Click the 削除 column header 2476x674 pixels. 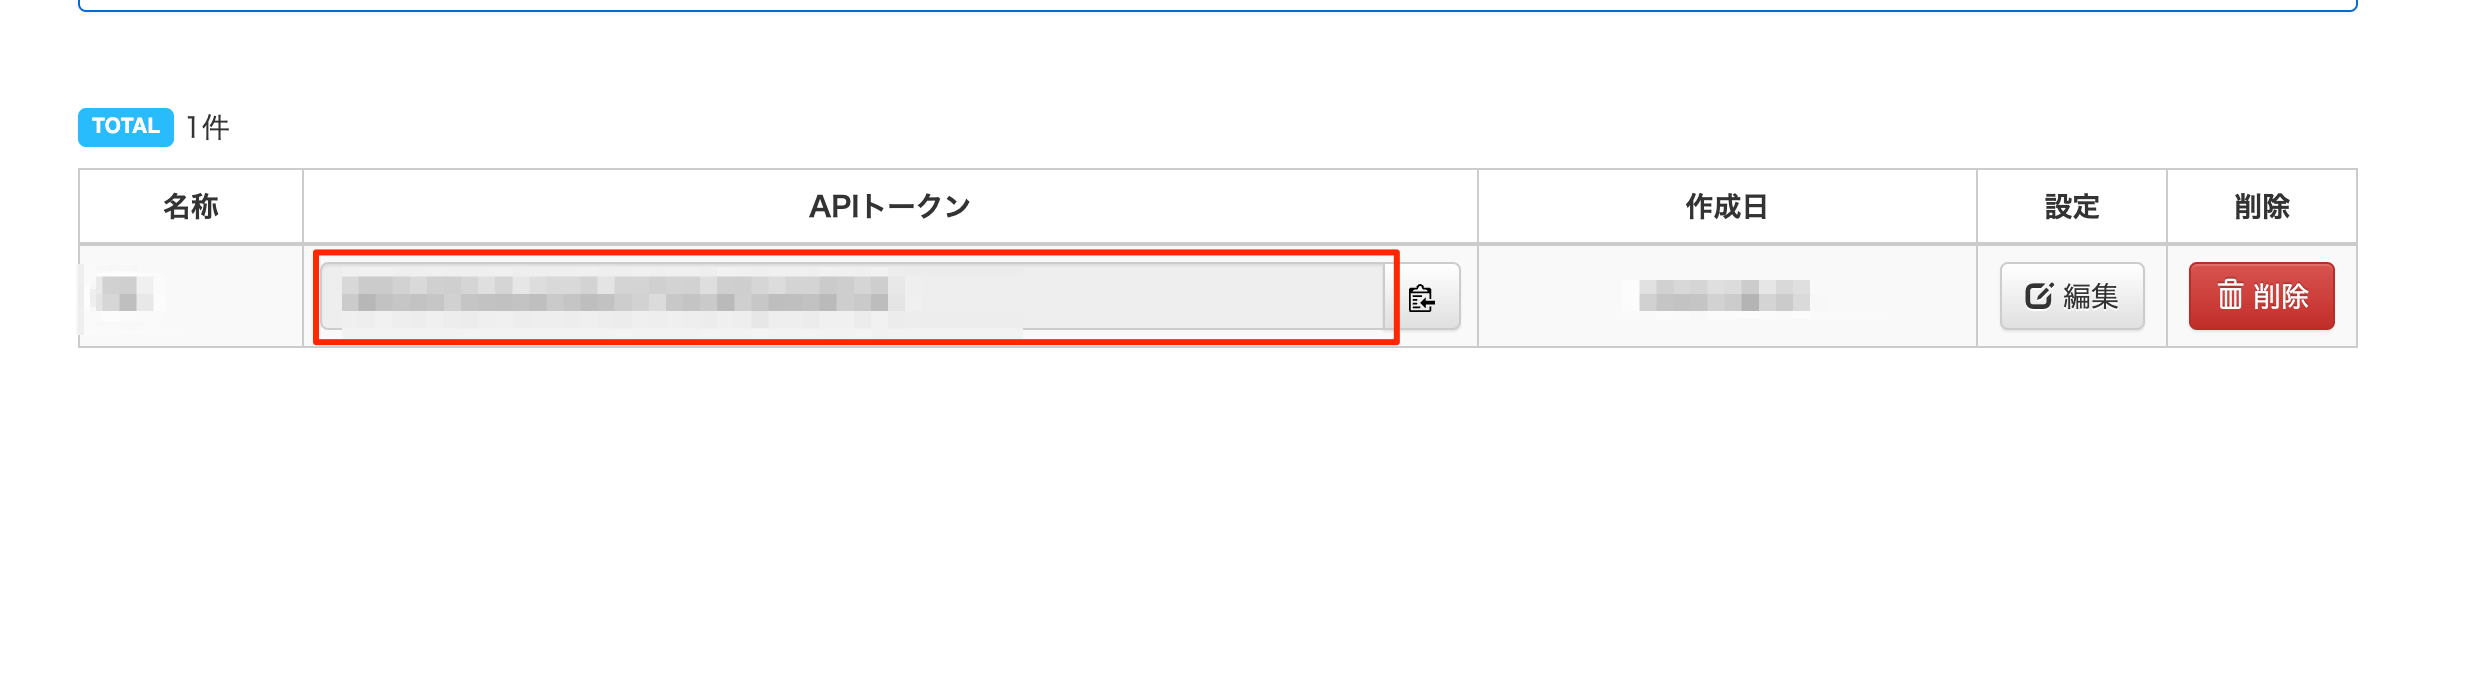(2262, 207)
